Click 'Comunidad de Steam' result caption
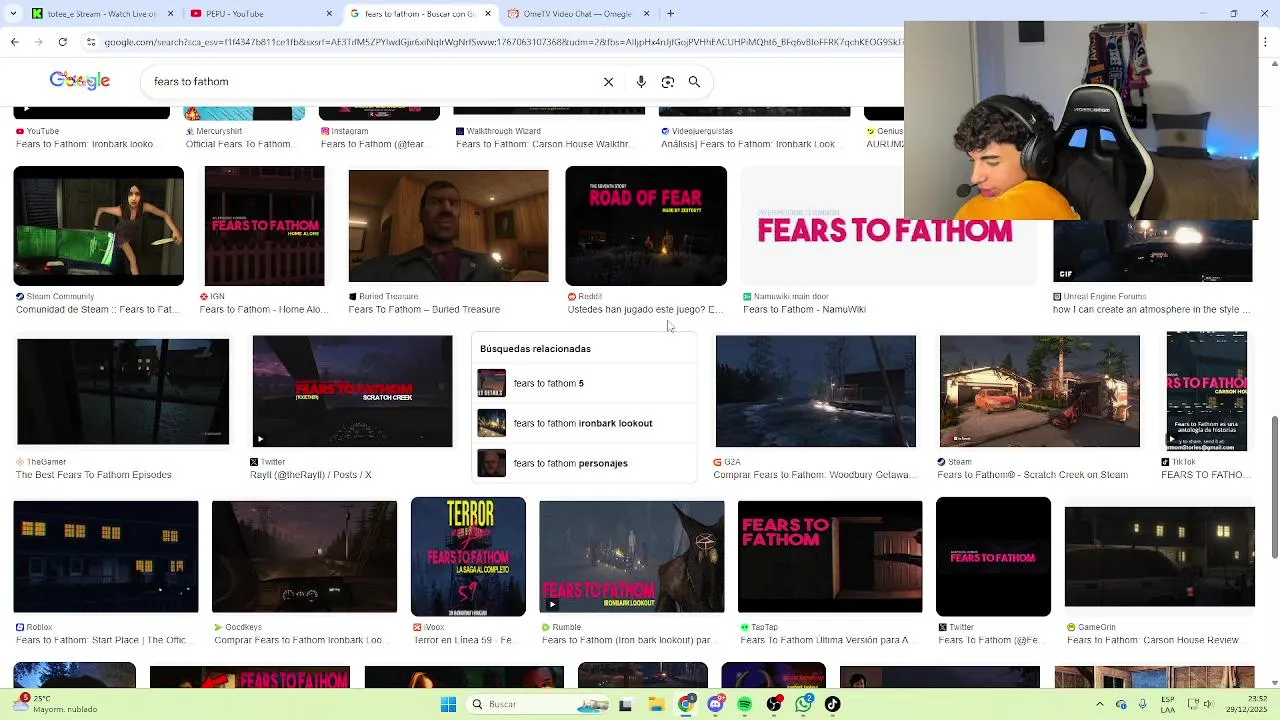Viewport: 1280px width, 720px height. [x=97, y=310]
